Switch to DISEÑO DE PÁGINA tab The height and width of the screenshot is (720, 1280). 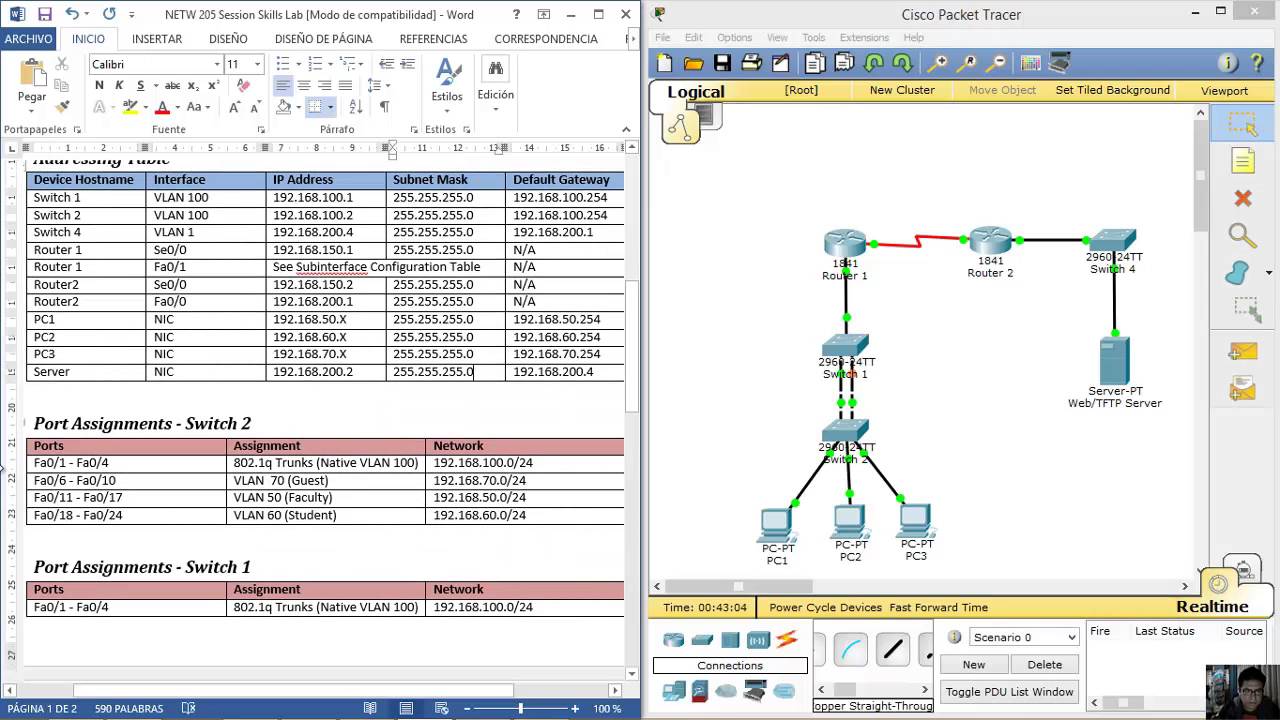tap(324, 39)
